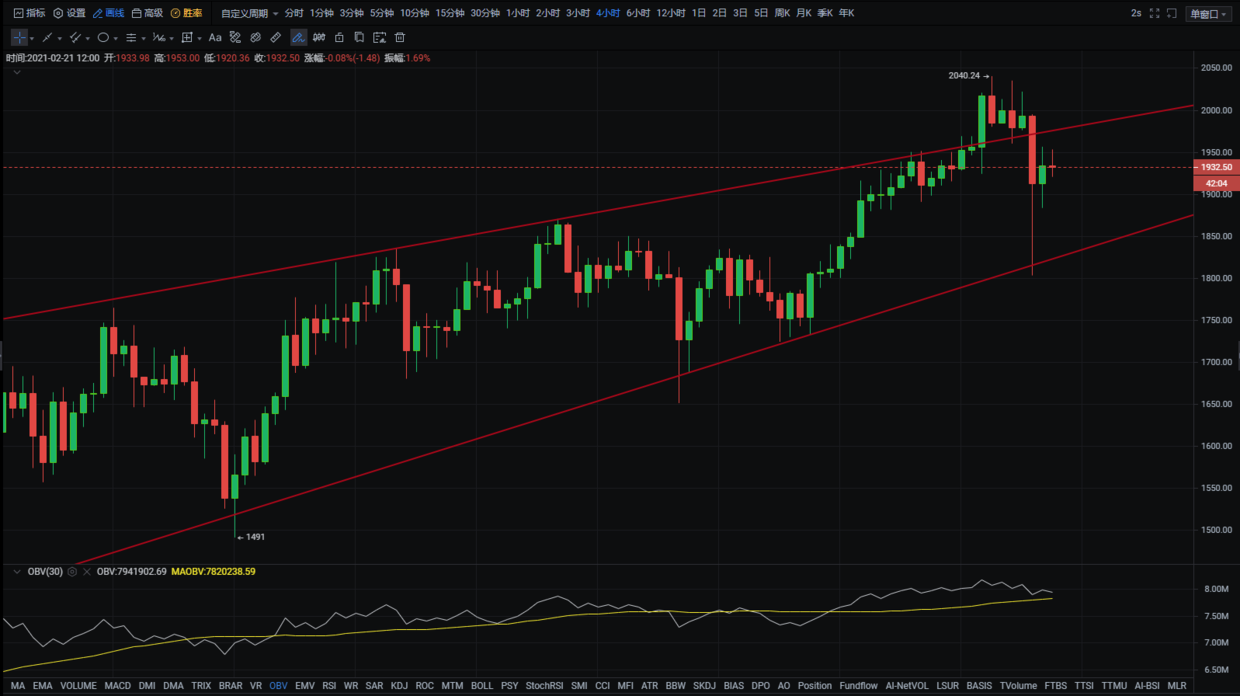The width and height of the screenshot is (1240, 696).
Task: Click the ruler measure tool icon
Action: 276,37
